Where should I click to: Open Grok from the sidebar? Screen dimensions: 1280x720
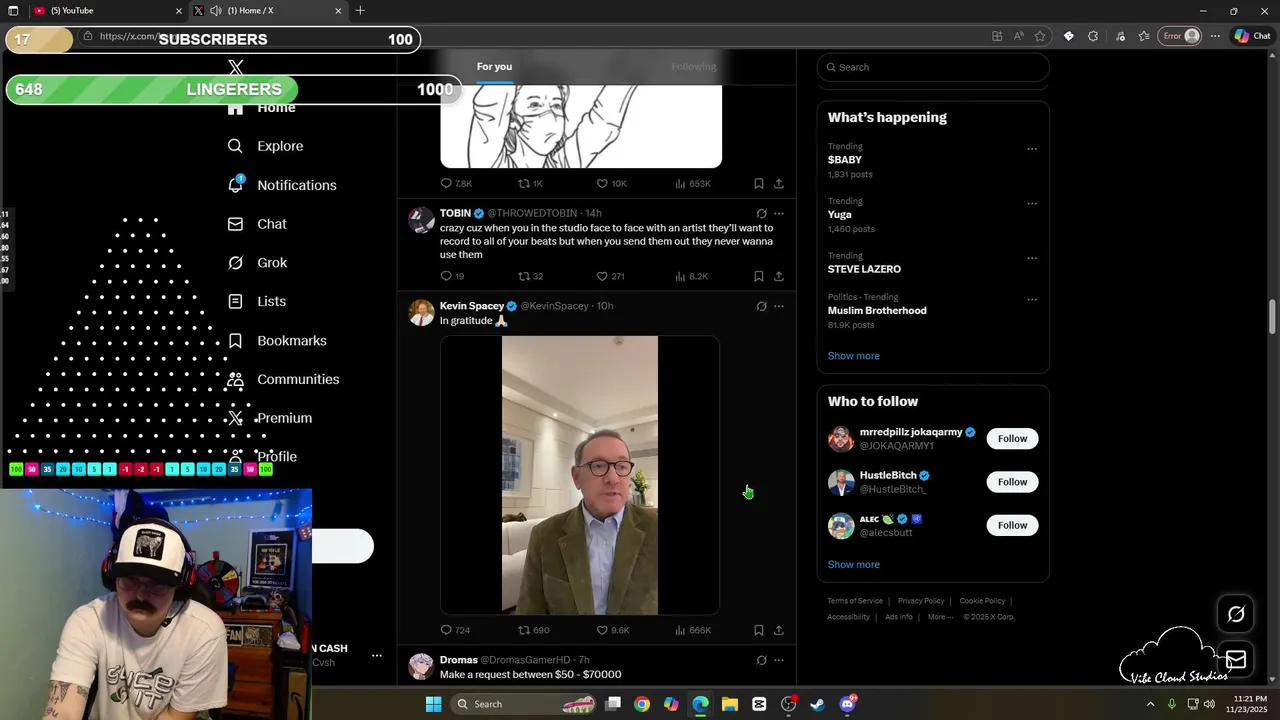257,263
